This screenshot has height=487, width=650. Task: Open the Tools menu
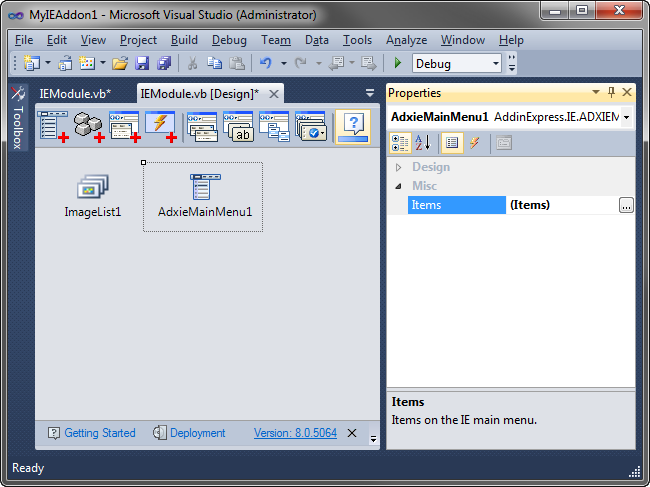(357, 40)
